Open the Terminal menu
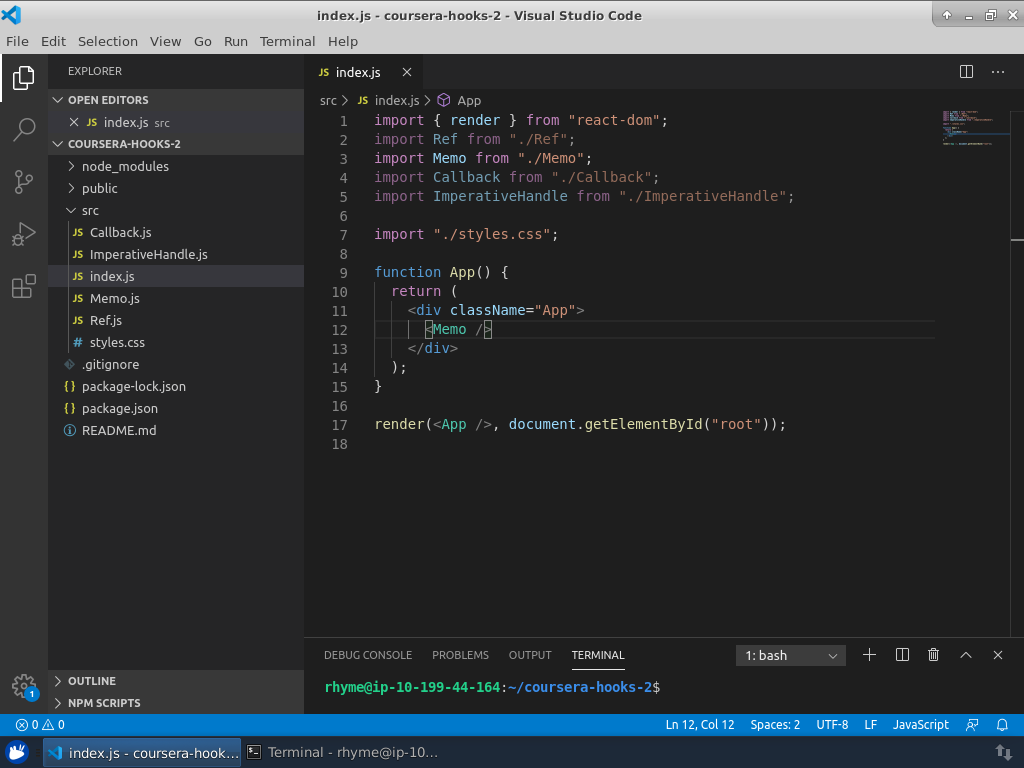 click(x=287, y=41)
